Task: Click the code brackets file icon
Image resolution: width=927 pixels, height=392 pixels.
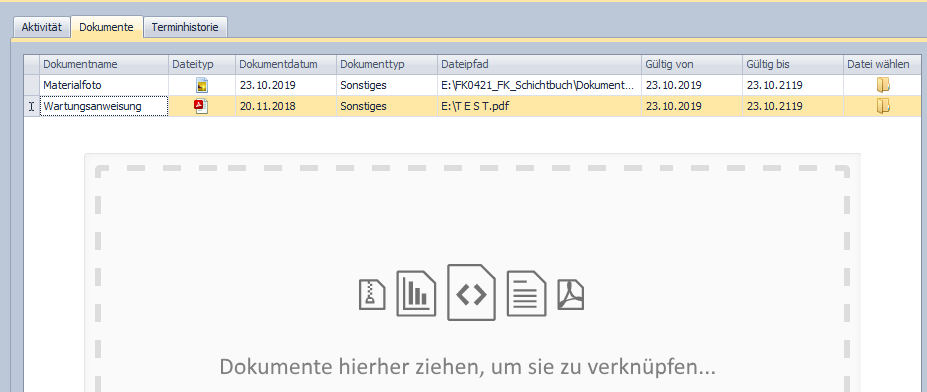Action: coord(471,293)
